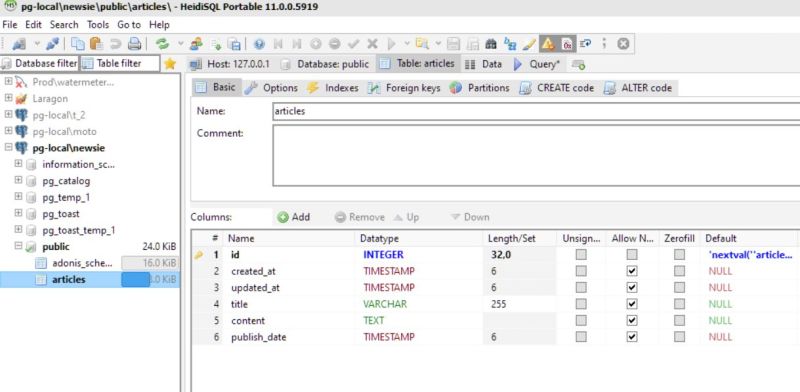
Task: Click the Paste clipboard icon
Action: point(96,44)
